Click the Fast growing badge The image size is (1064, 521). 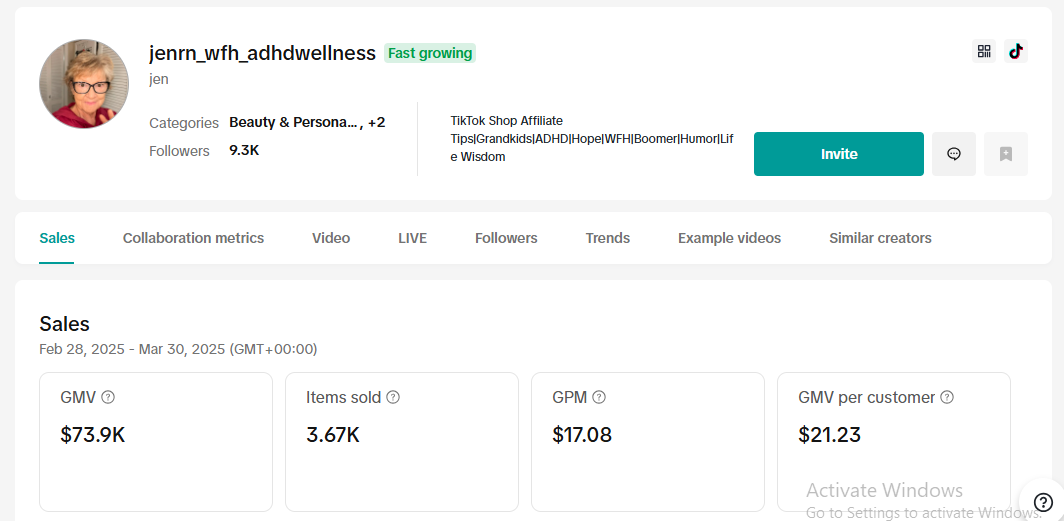tap(430, 53)
